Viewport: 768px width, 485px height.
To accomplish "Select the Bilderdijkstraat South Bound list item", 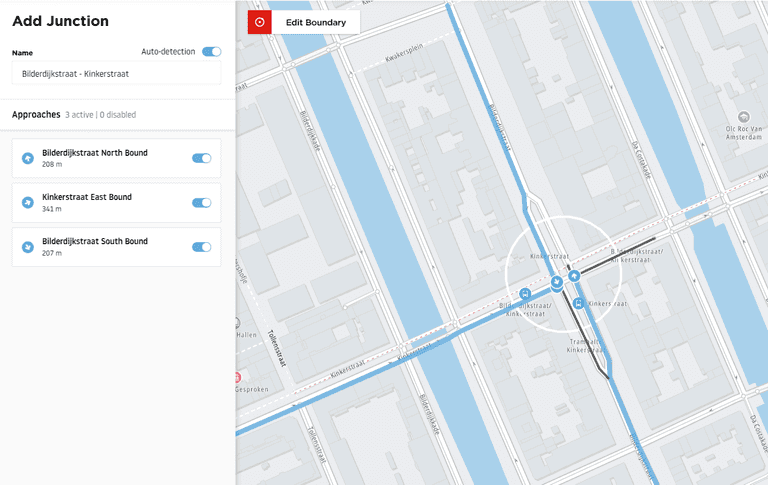I will point(100,247).
